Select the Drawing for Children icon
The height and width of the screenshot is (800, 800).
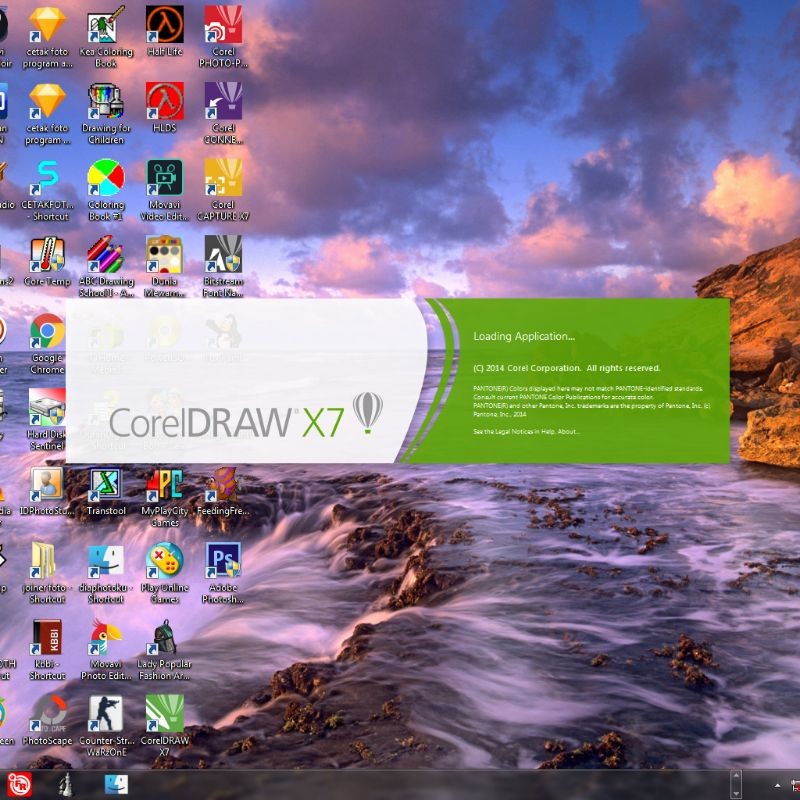tap(106, 113)
